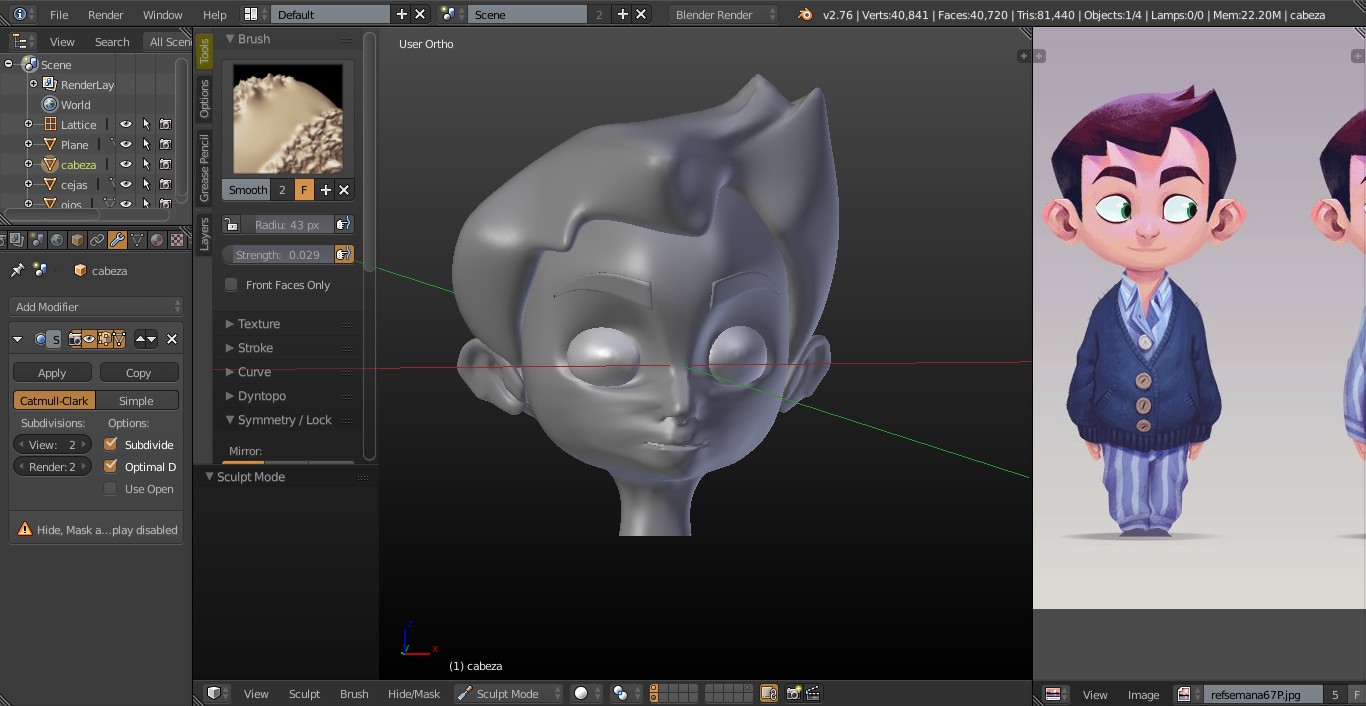Toggle fake user F for Smooth brush

click(303, 190)
